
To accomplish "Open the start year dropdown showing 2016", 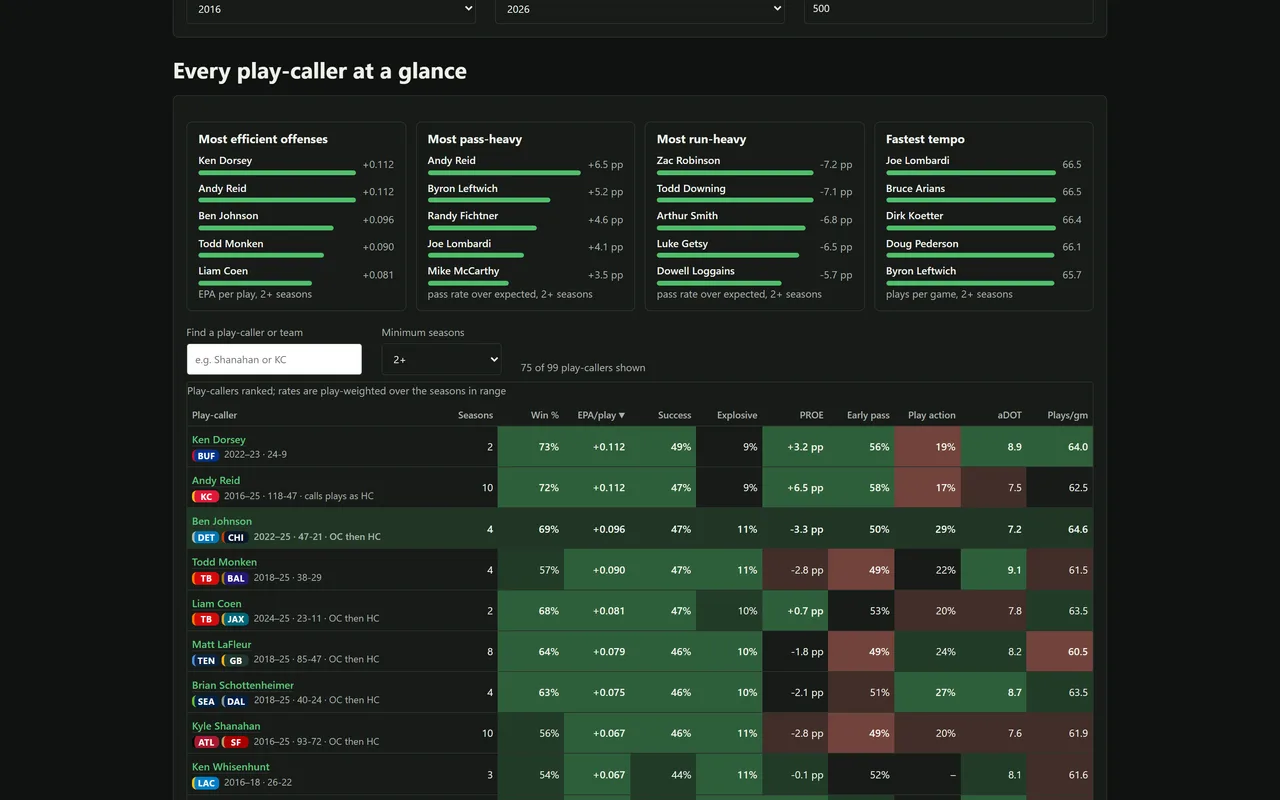I will tap(331, 9).
